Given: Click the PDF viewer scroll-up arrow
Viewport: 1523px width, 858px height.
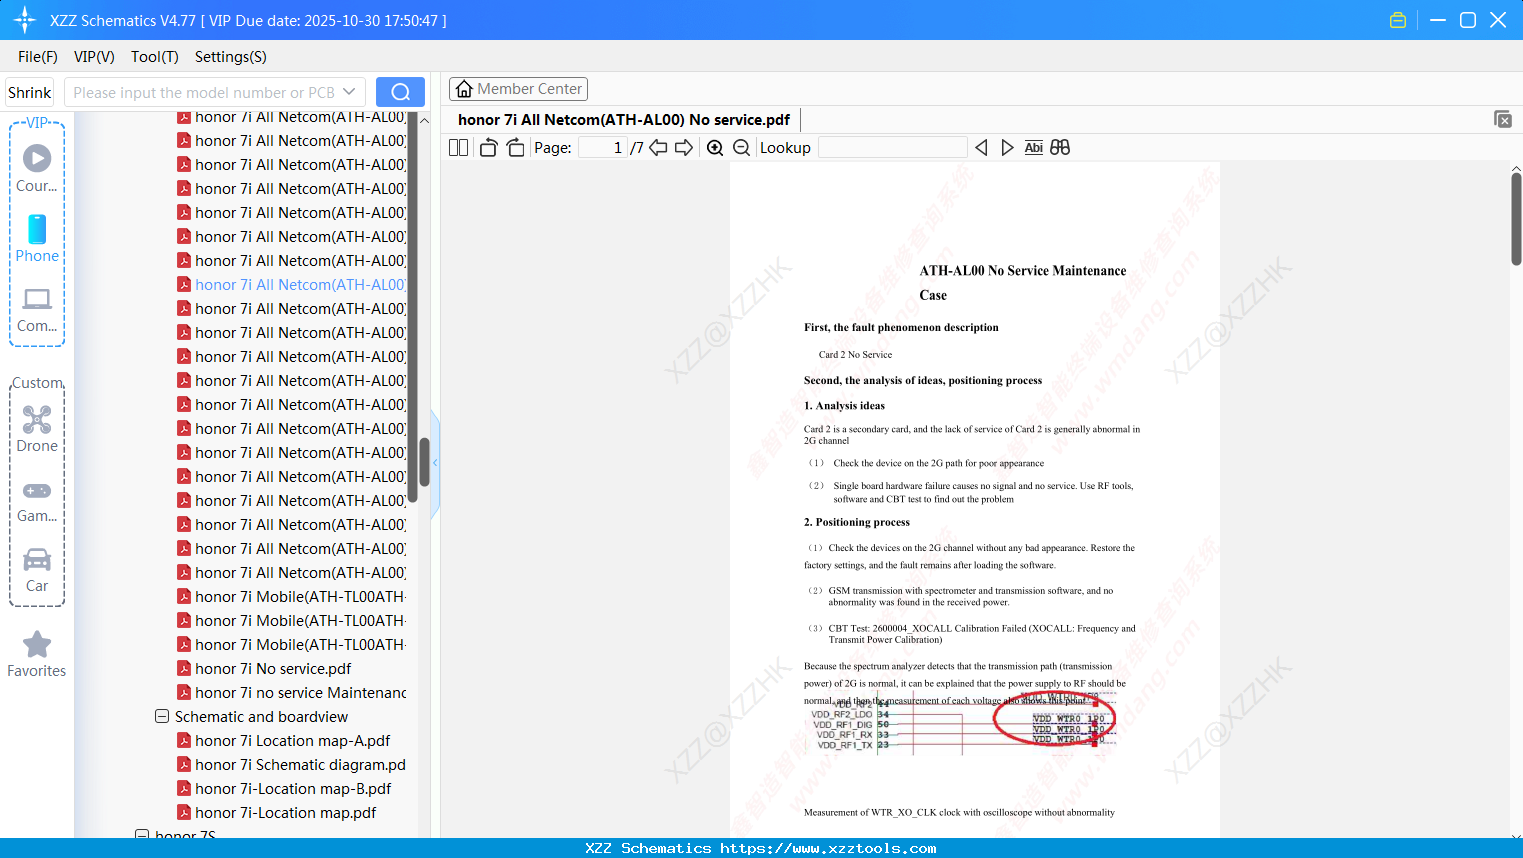Looking at the screenshot, I should coord(1516,168).
